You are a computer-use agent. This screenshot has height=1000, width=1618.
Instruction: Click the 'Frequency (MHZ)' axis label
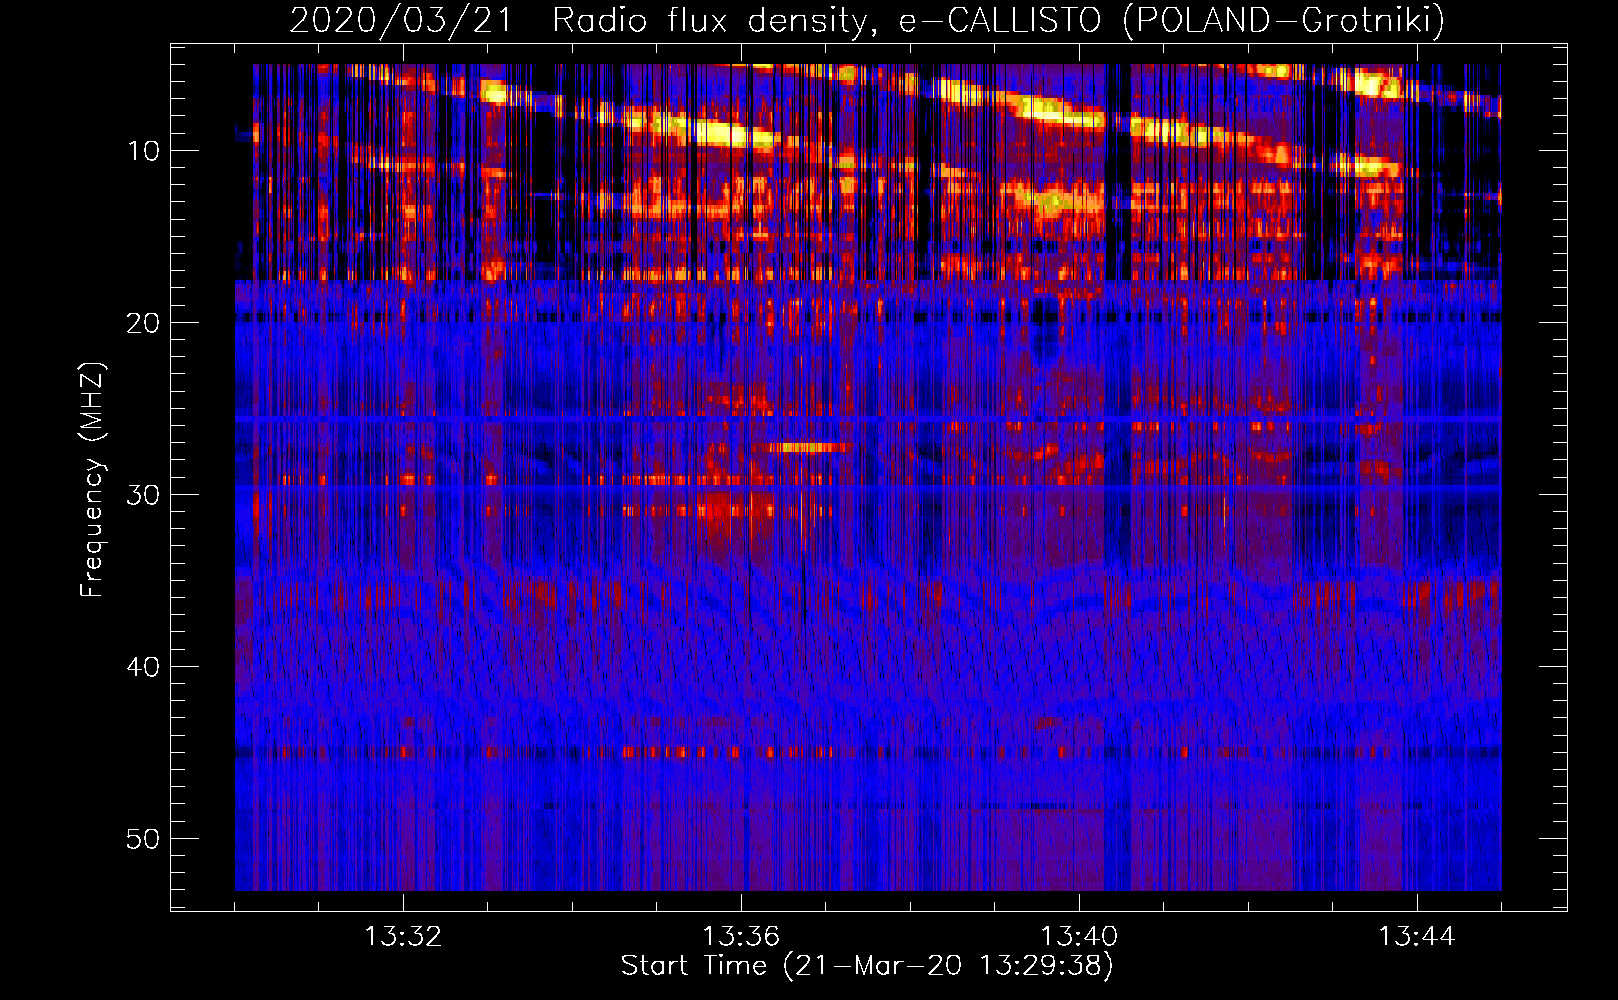[91, 480]
